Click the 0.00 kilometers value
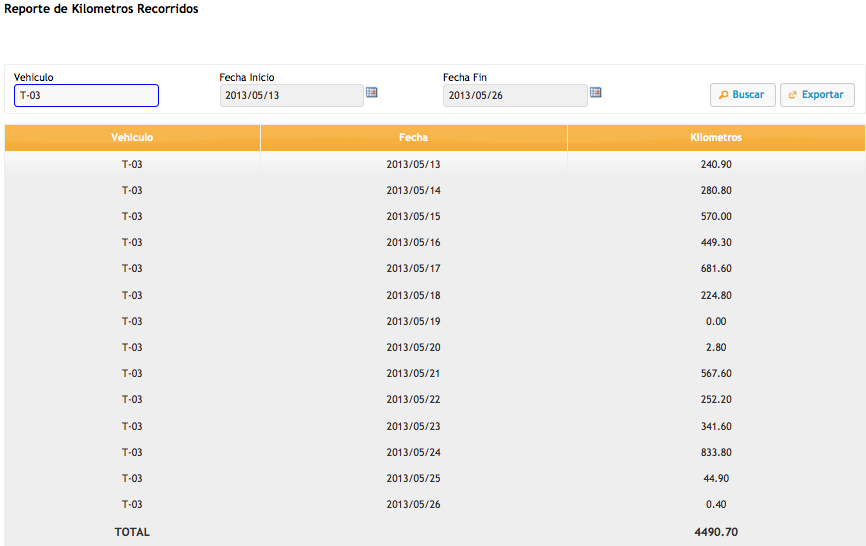This screenshot has width=866, height=546. pyautogui.click(x=716, y=322)
